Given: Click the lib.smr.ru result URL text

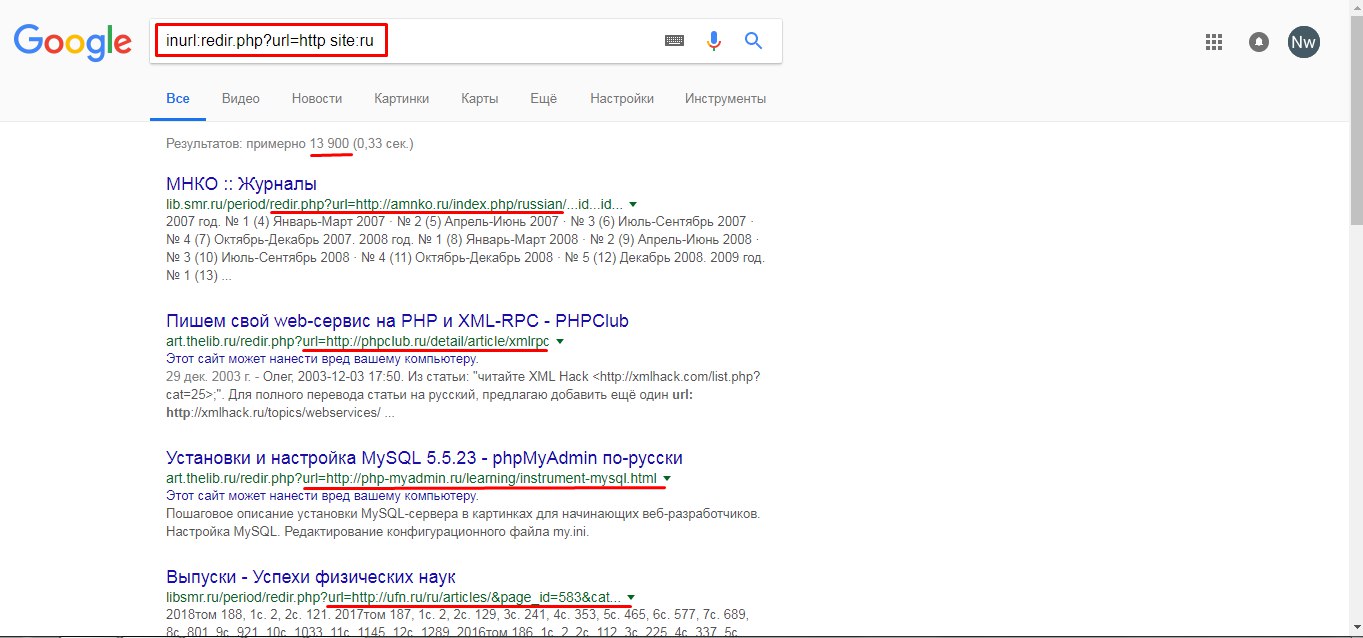Looking at the screenshot, I should (x=394, y=203).
